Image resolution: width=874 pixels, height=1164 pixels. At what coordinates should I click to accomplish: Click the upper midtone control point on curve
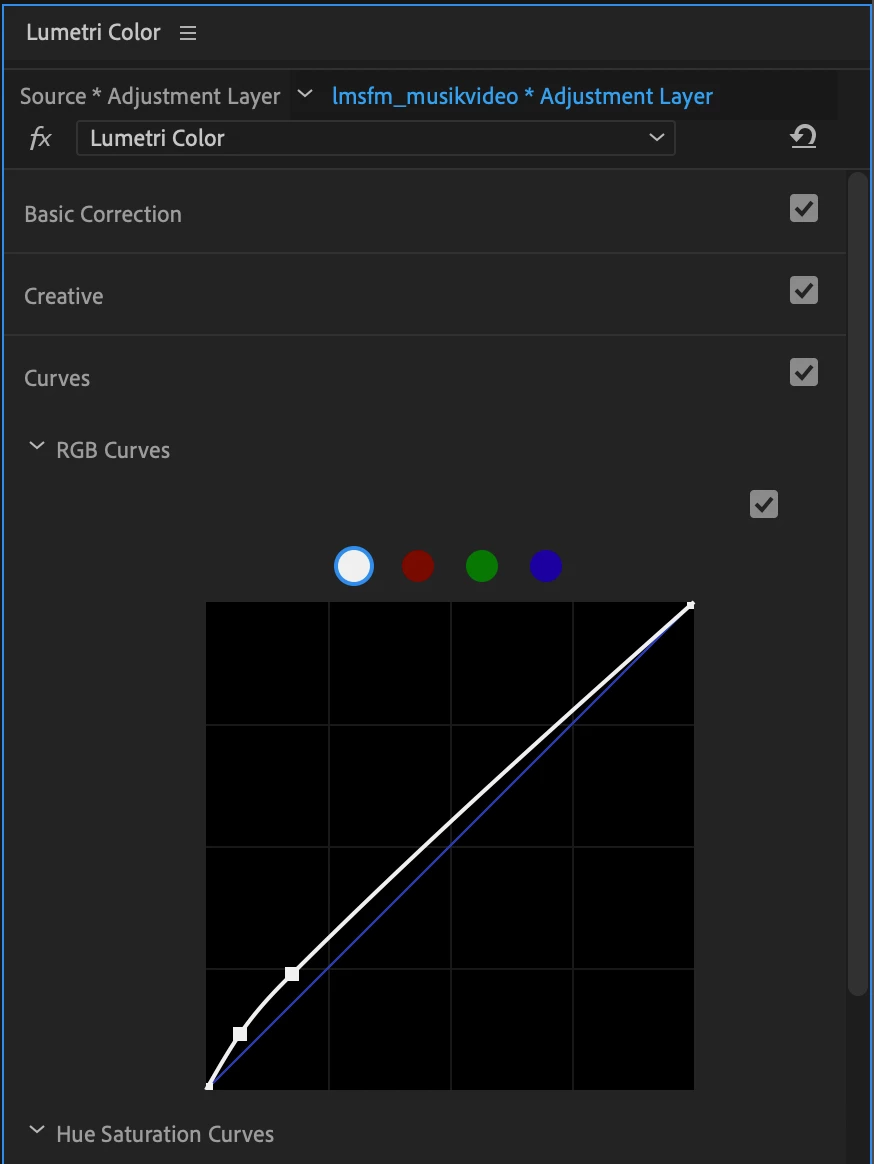click(x=293, y=974)
